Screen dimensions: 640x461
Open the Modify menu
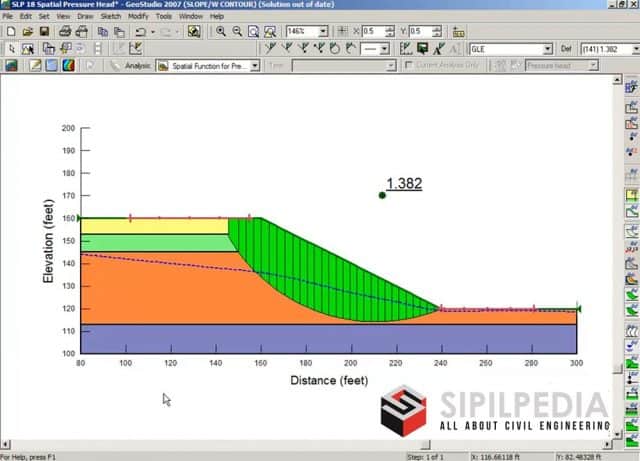[x=138, y=16]
